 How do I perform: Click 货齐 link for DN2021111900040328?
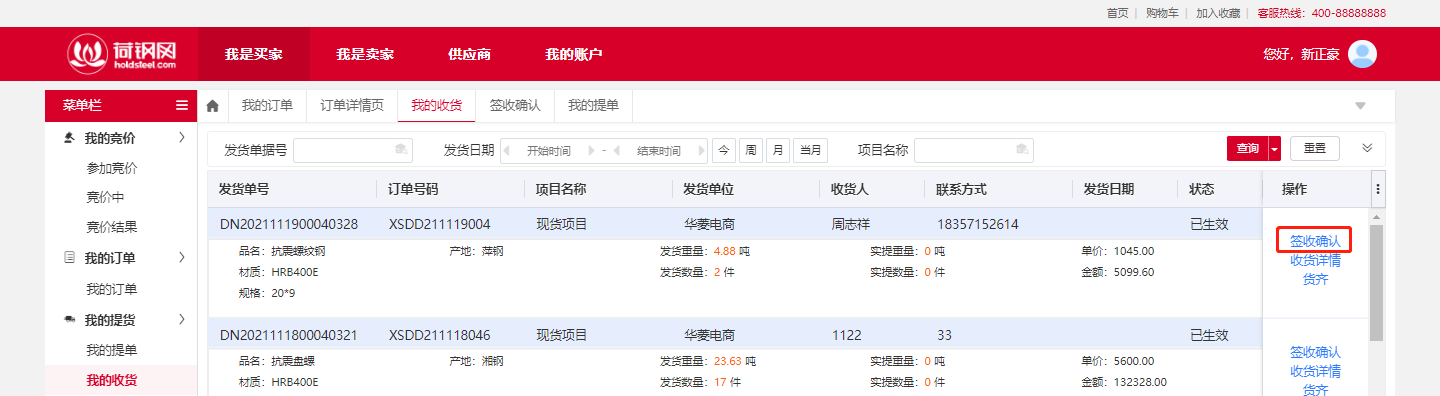pos(1315,279)
